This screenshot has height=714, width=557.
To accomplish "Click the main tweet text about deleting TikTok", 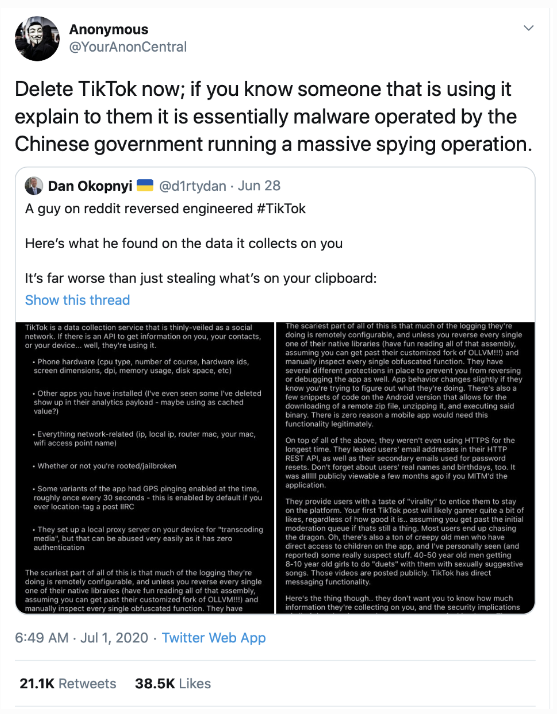I will 273,117.
